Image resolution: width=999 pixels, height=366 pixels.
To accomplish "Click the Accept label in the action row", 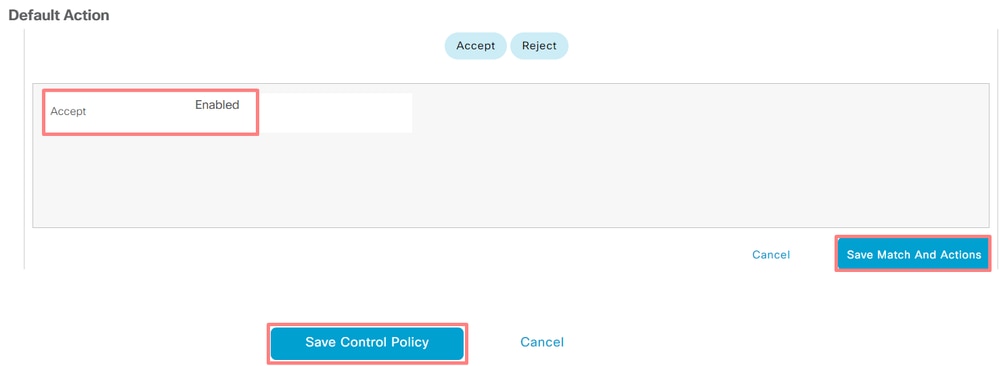I will [x=68, y=112].
